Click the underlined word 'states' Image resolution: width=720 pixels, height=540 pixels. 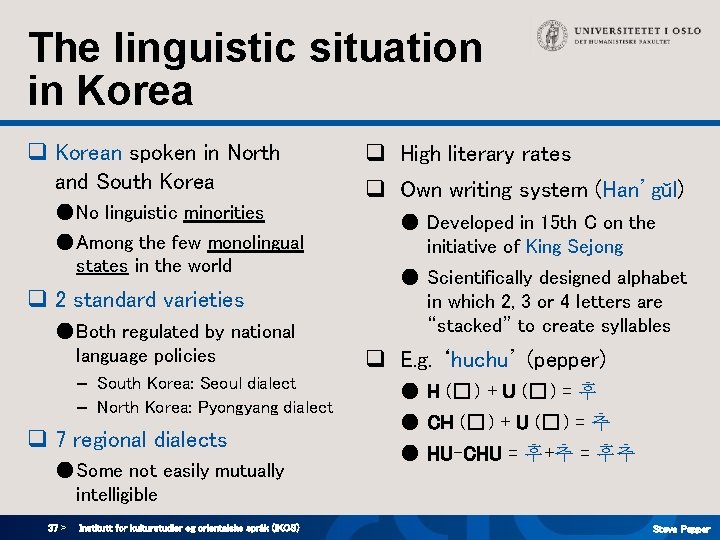coord(102,266)
